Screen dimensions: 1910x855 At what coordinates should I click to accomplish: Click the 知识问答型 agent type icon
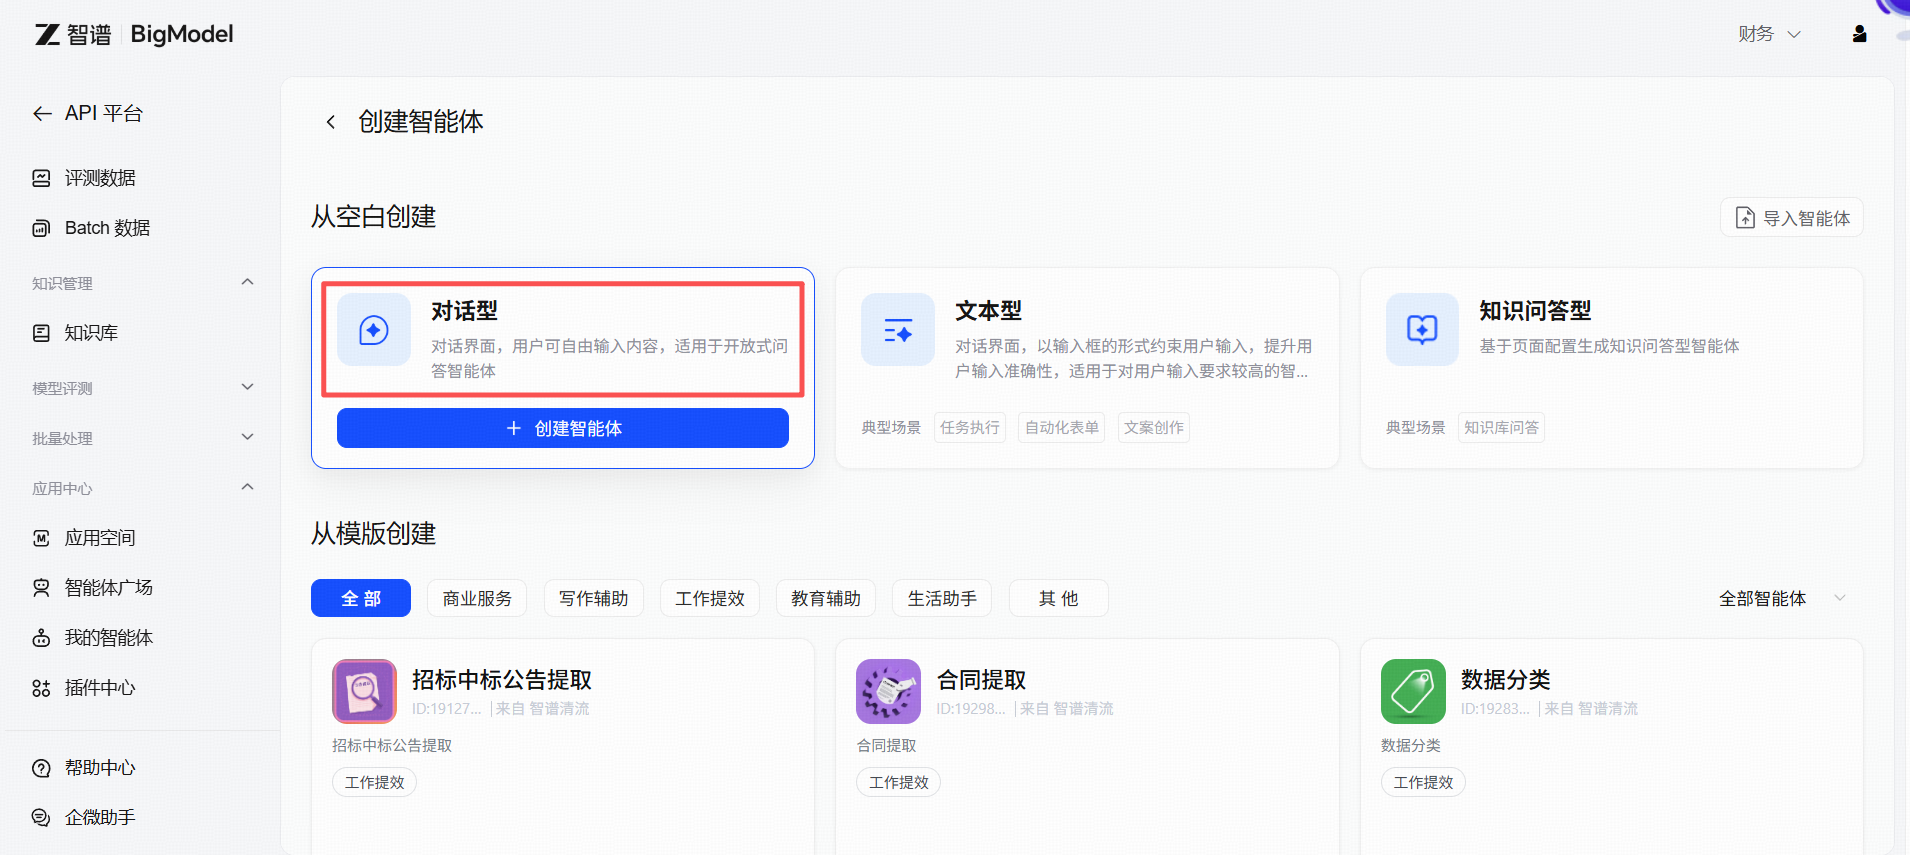tap(1422, 330)
